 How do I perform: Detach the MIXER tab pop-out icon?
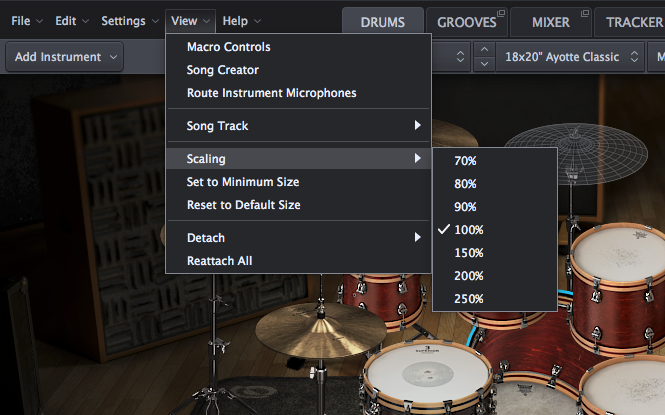585,13
